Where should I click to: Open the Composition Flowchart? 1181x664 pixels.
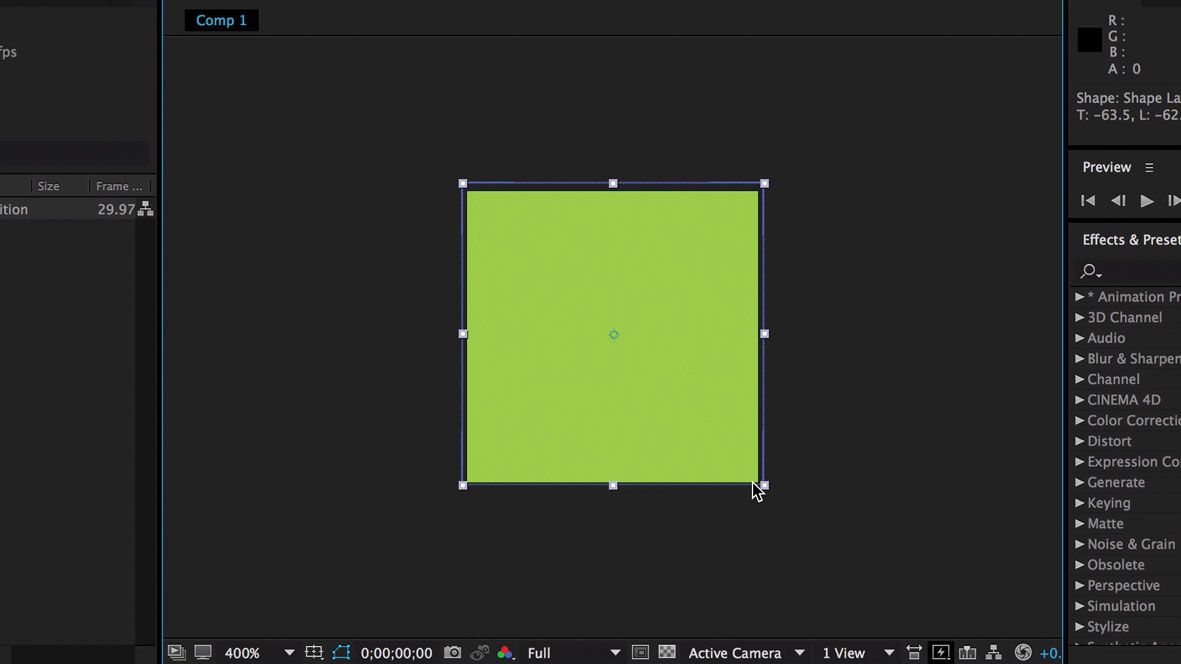993,651
